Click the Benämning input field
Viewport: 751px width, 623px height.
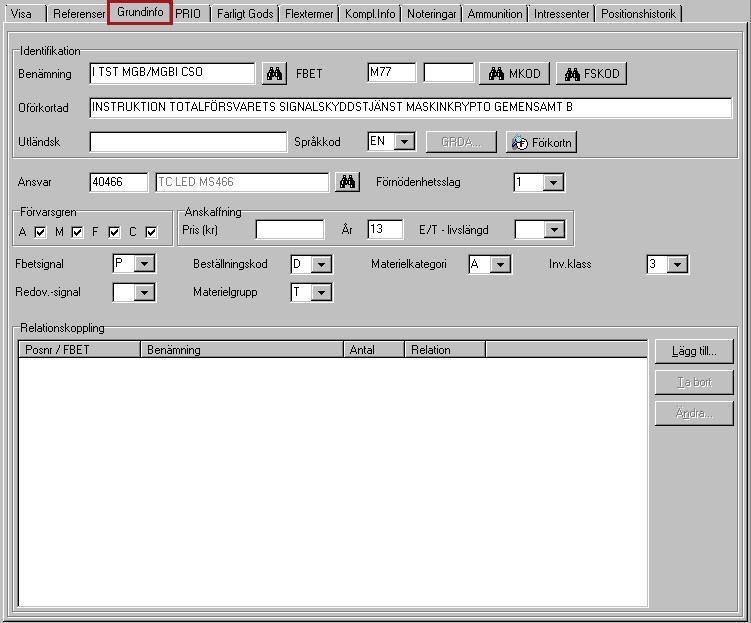[x=172, y=73]
